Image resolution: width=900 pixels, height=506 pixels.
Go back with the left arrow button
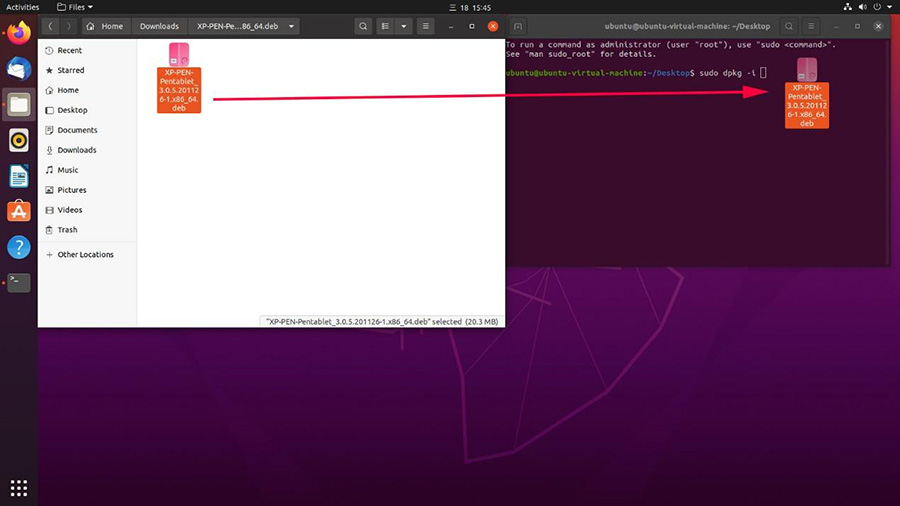click(x=51, y=26)
